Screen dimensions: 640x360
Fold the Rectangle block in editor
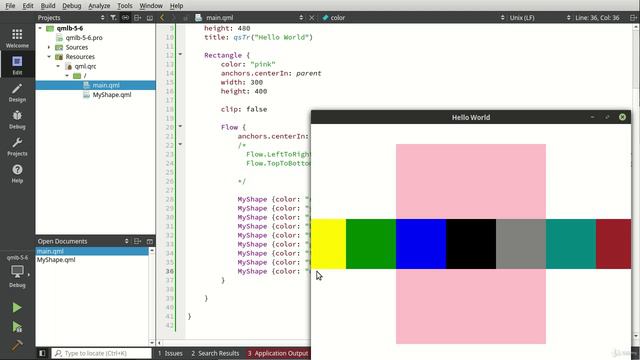point(180,54)
